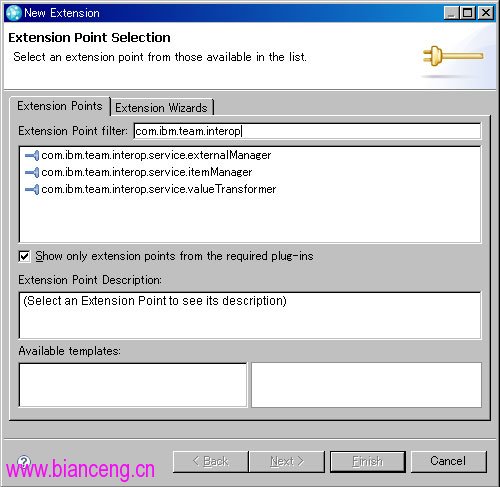Screen dimensions: 500x487
Task: Cancel the New Extension dialog
Action: tap(448, 461)
